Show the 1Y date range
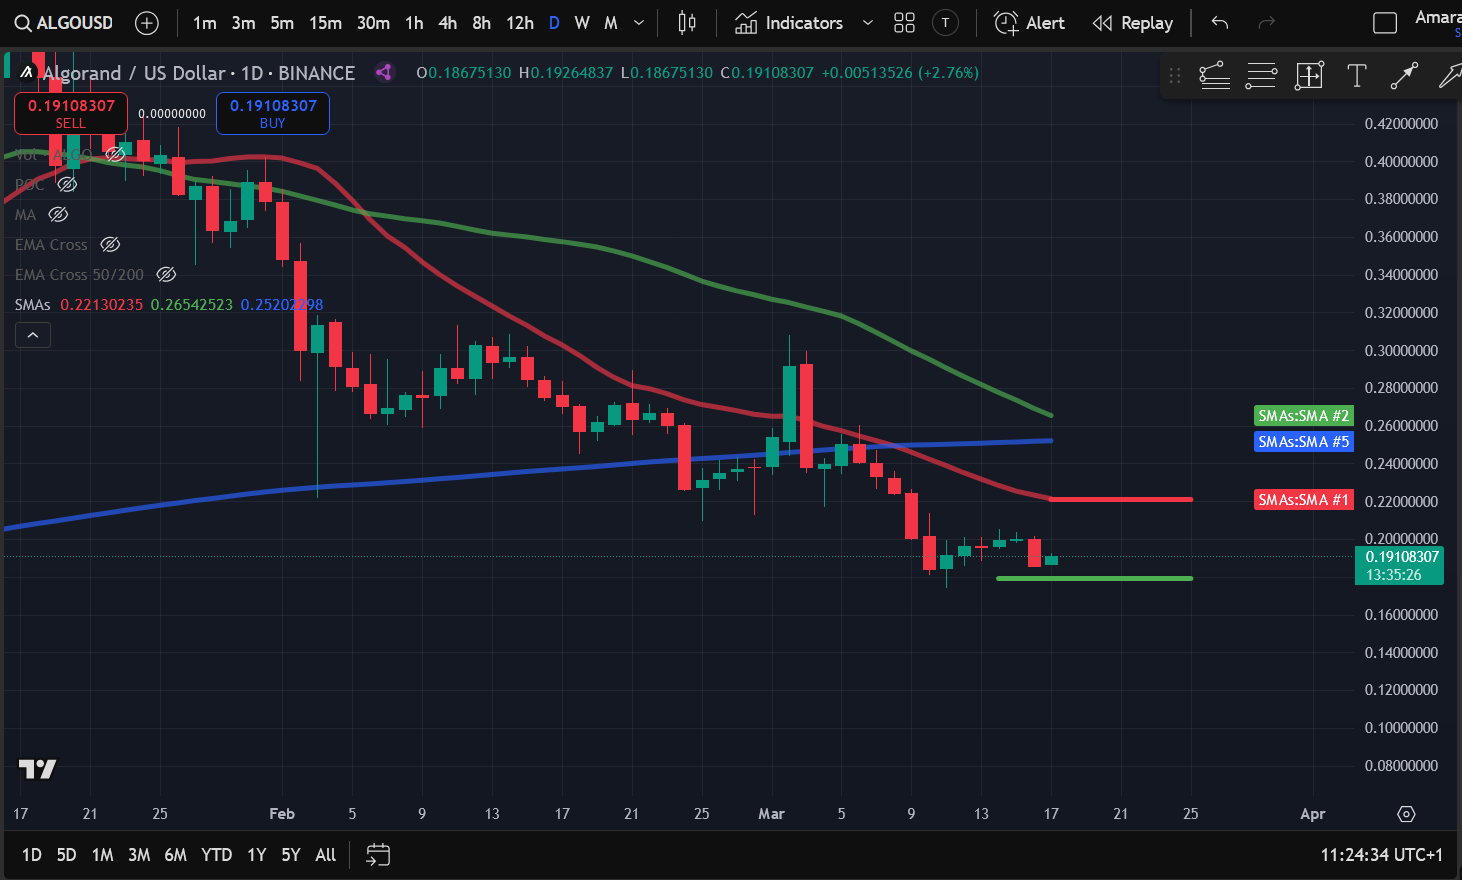This screenshot has height=880, width=1462. point(257,855)
